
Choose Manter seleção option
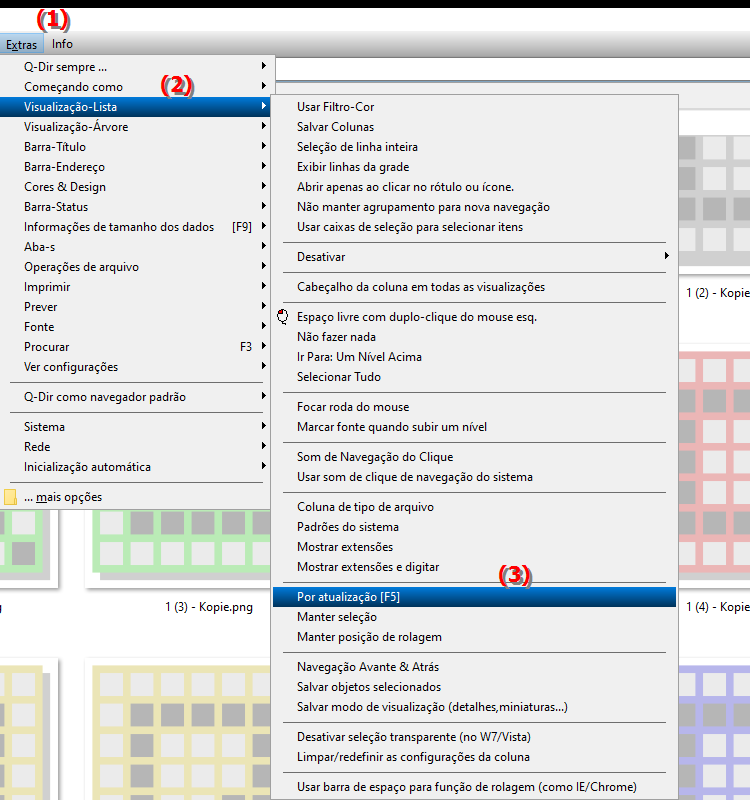pyautogui.click(x=474, y=617)
